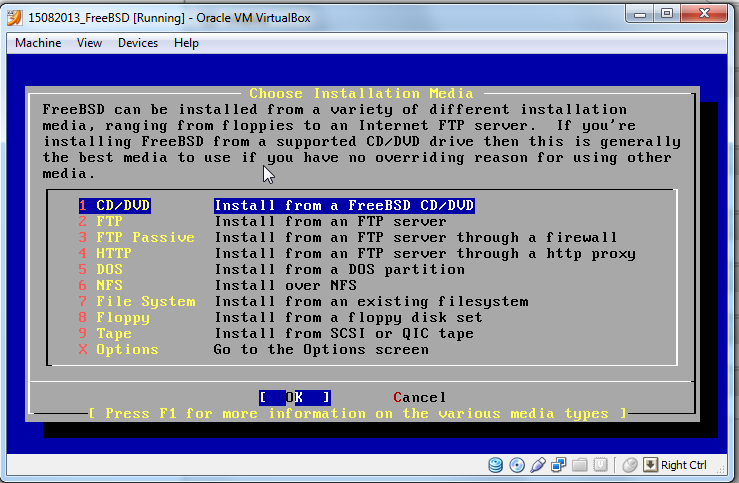
Task: Click the hard disk activity status icon
Action: pyautogui.click(x=496, y=465)
